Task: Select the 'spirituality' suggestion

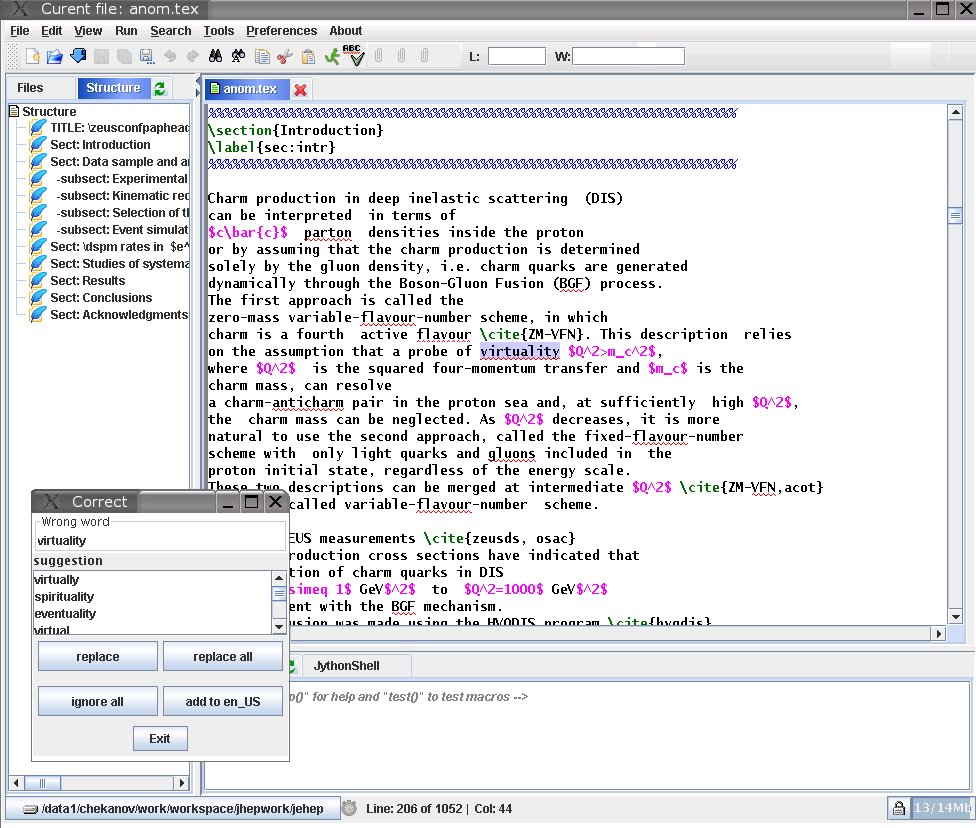Action: coord(64,597)
